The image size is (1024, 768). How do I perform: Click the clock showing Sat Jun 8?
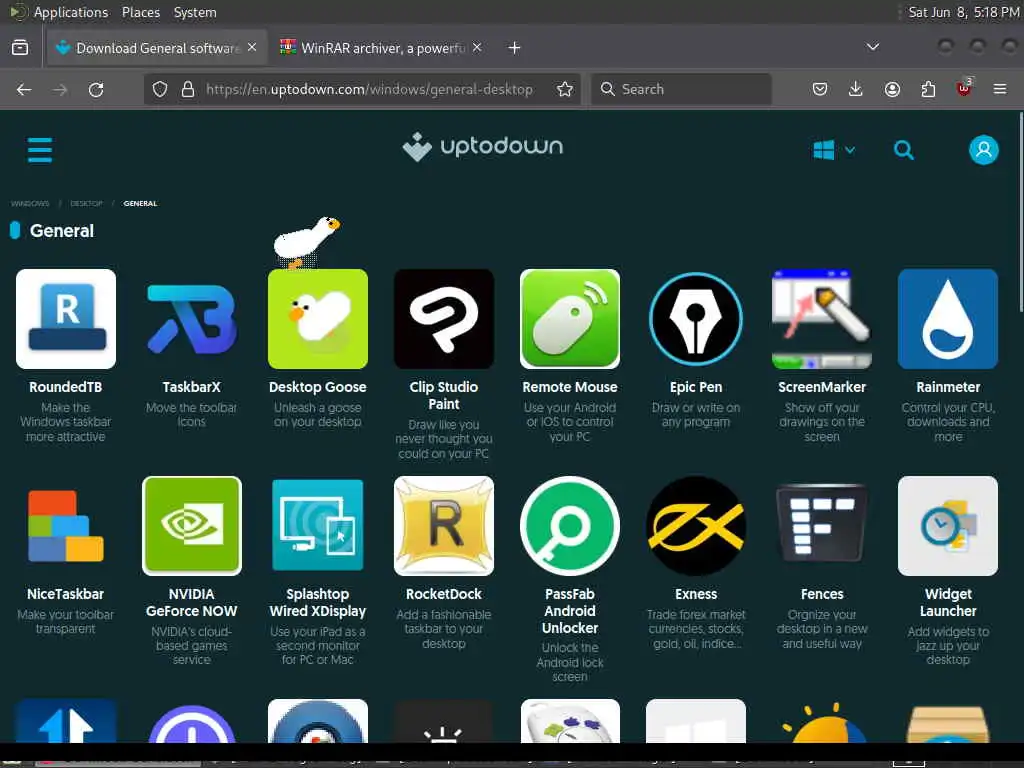[x=964, y=12]
